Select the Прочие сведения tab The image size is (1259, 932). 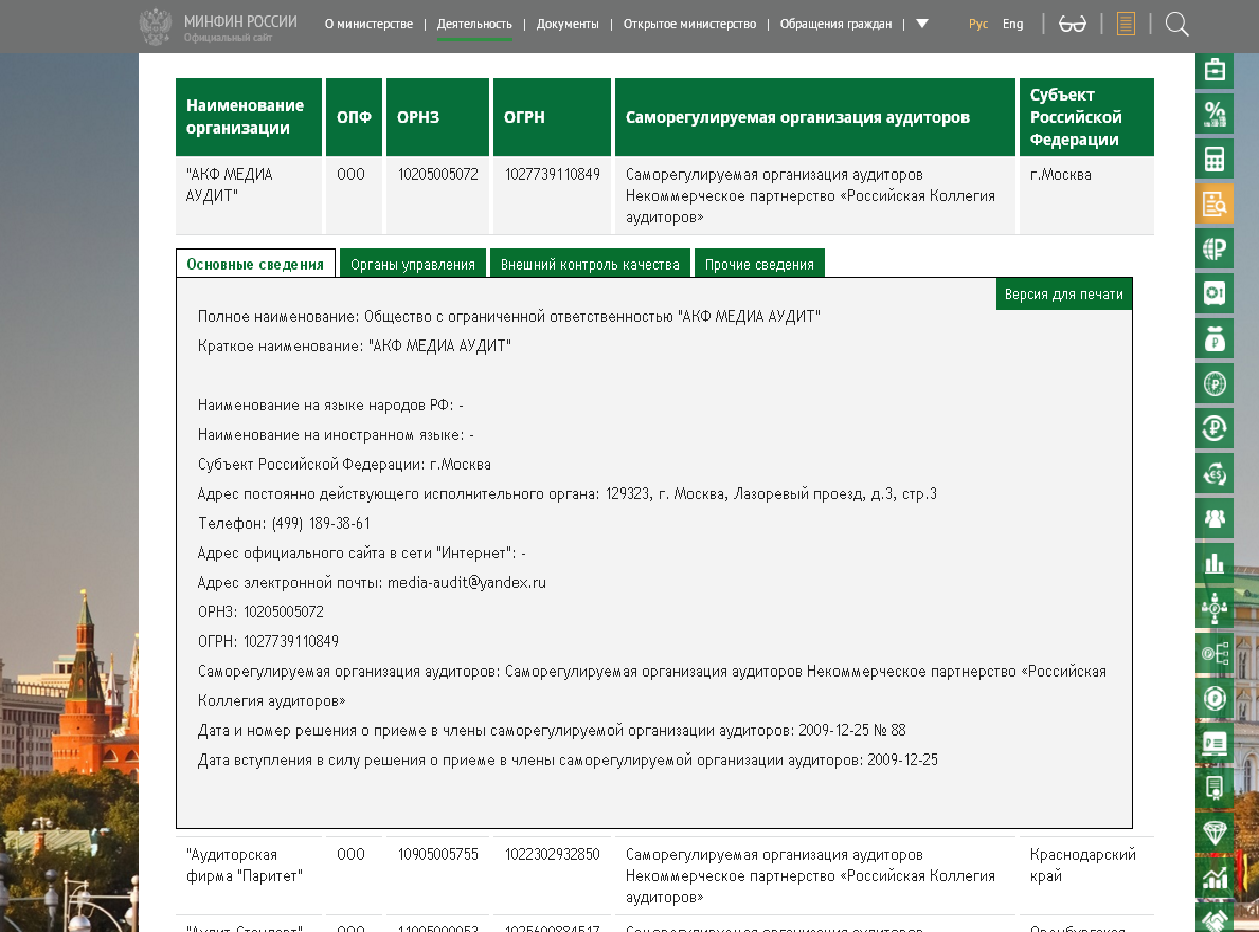759,264
